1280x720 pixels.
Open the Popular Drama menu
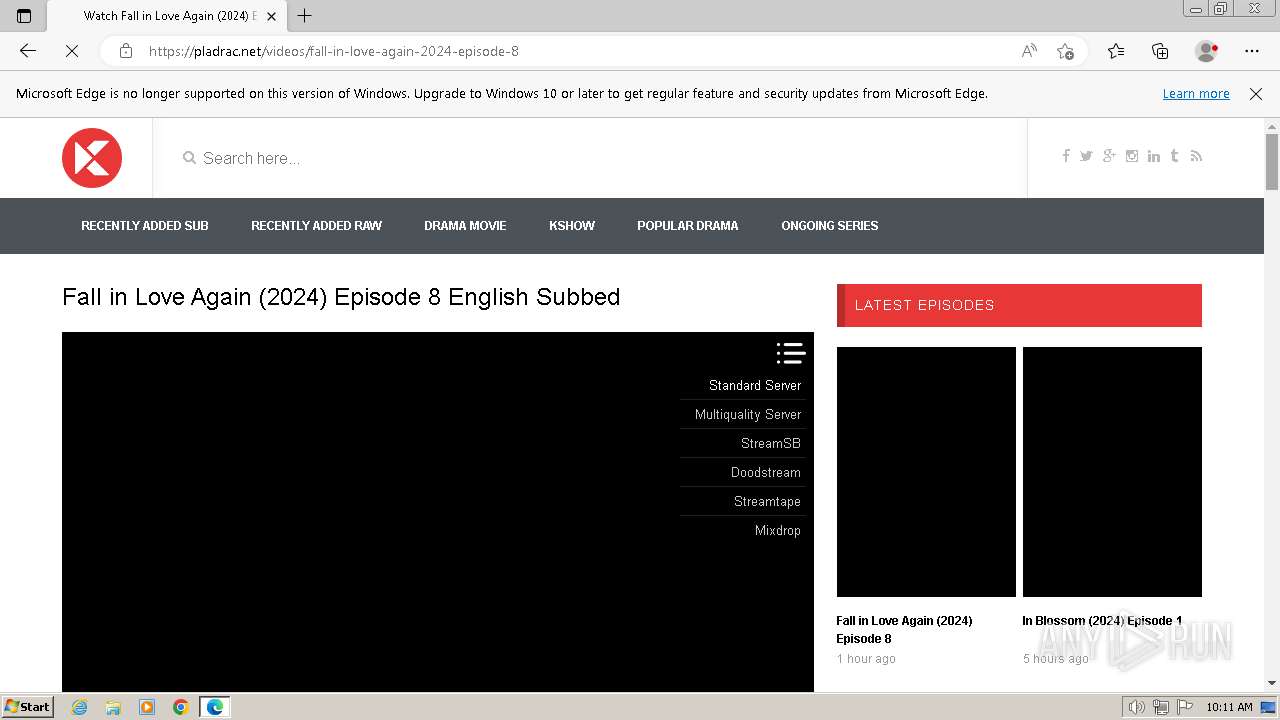pyautogui.click(x=688, y=226)
